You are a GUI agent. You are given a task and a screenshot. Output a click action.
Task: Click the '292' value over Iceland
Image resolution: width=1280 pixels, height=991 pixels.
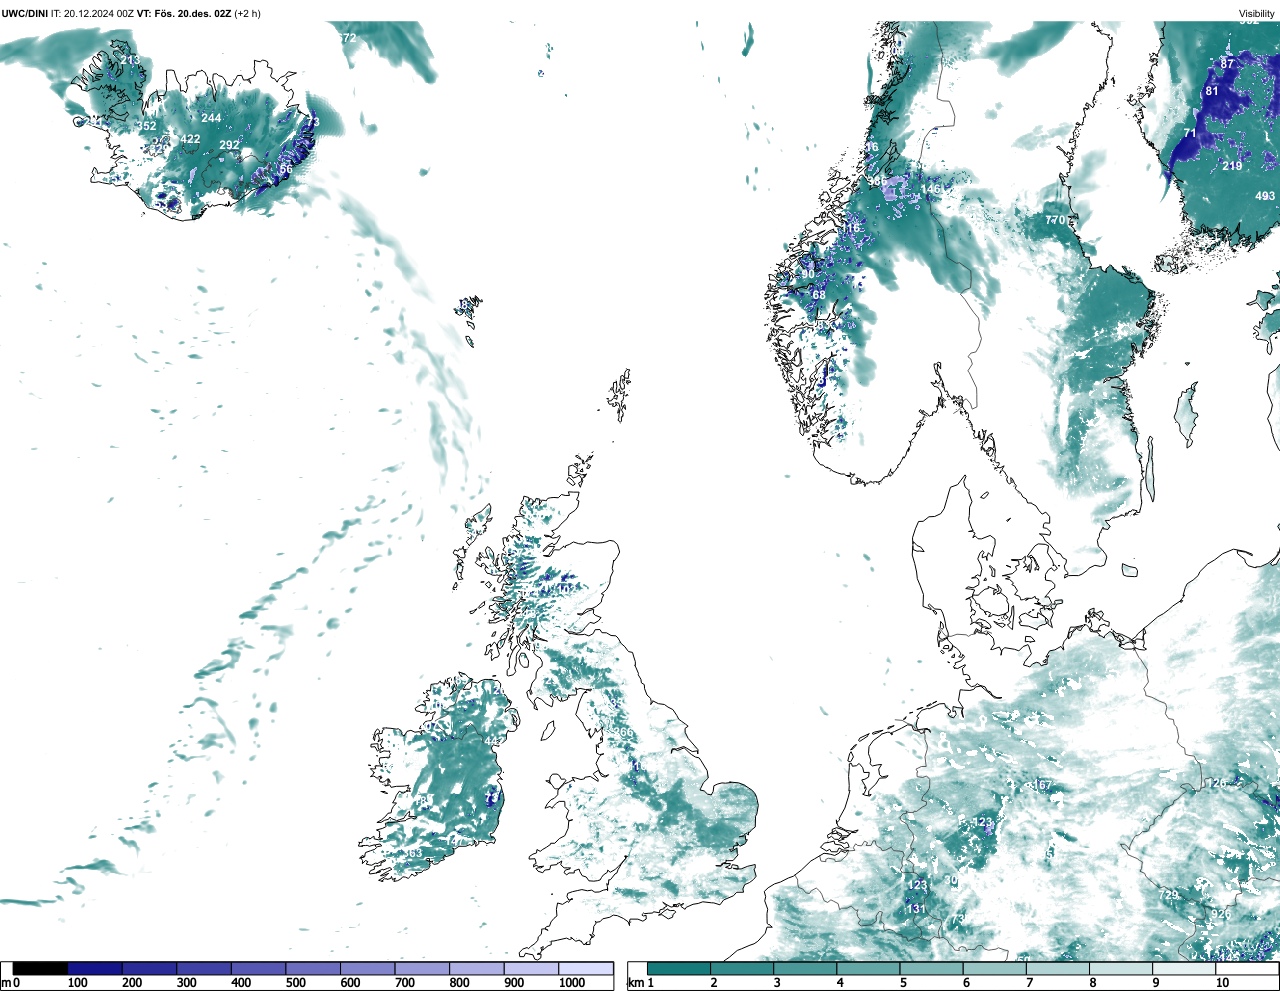(x=229, y=145)
